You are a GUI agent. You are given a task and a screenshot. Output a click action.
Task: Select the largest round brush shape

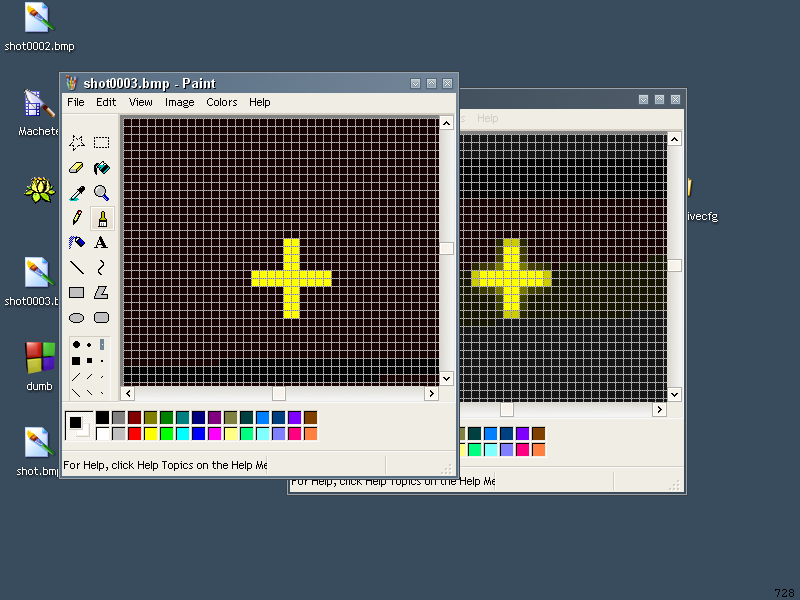[x=76, y=344]
